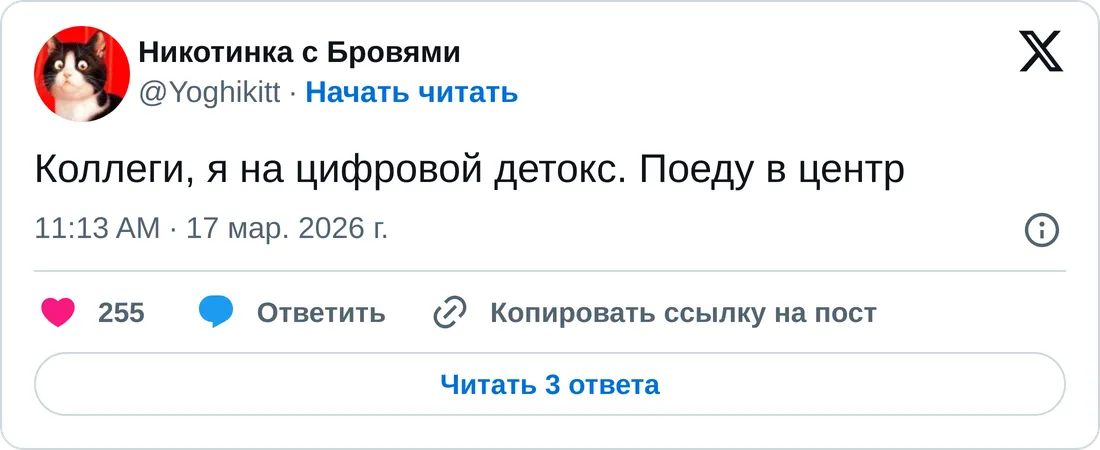Click the chain link icon
Image resolution: width=1100 pixels, height=450 pixels.
(x=450, y=313)
